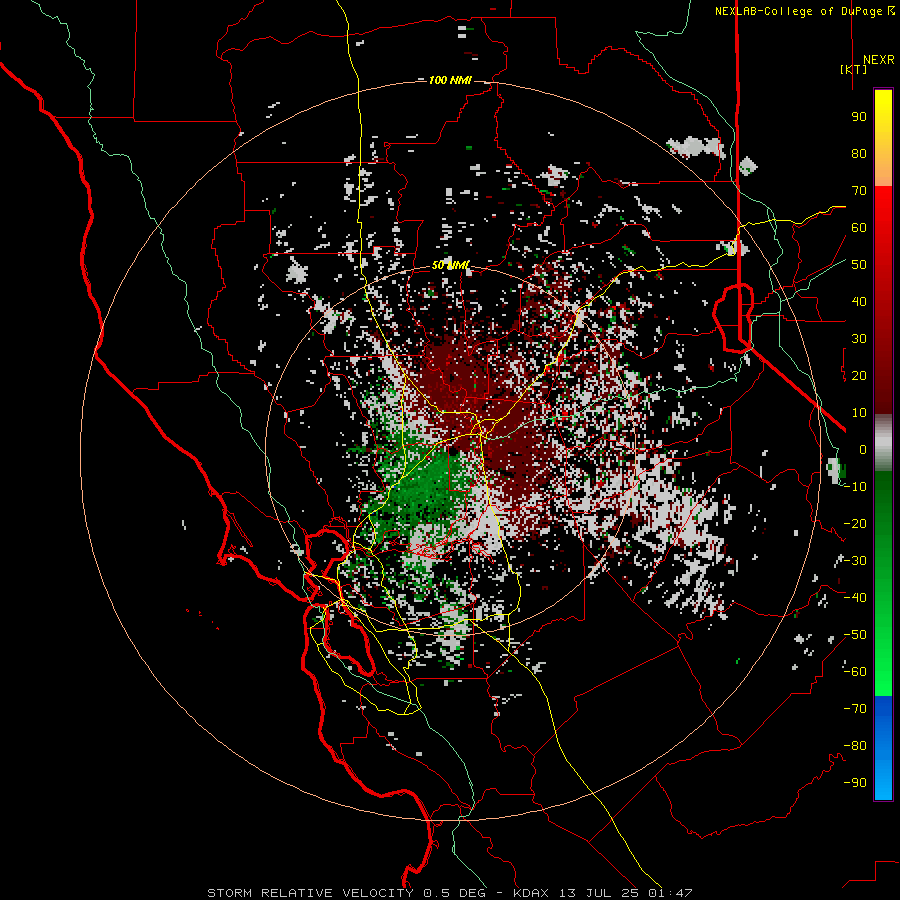Click the blue band of the velocity color bar

pyautogui.click(x=883, y=748)
